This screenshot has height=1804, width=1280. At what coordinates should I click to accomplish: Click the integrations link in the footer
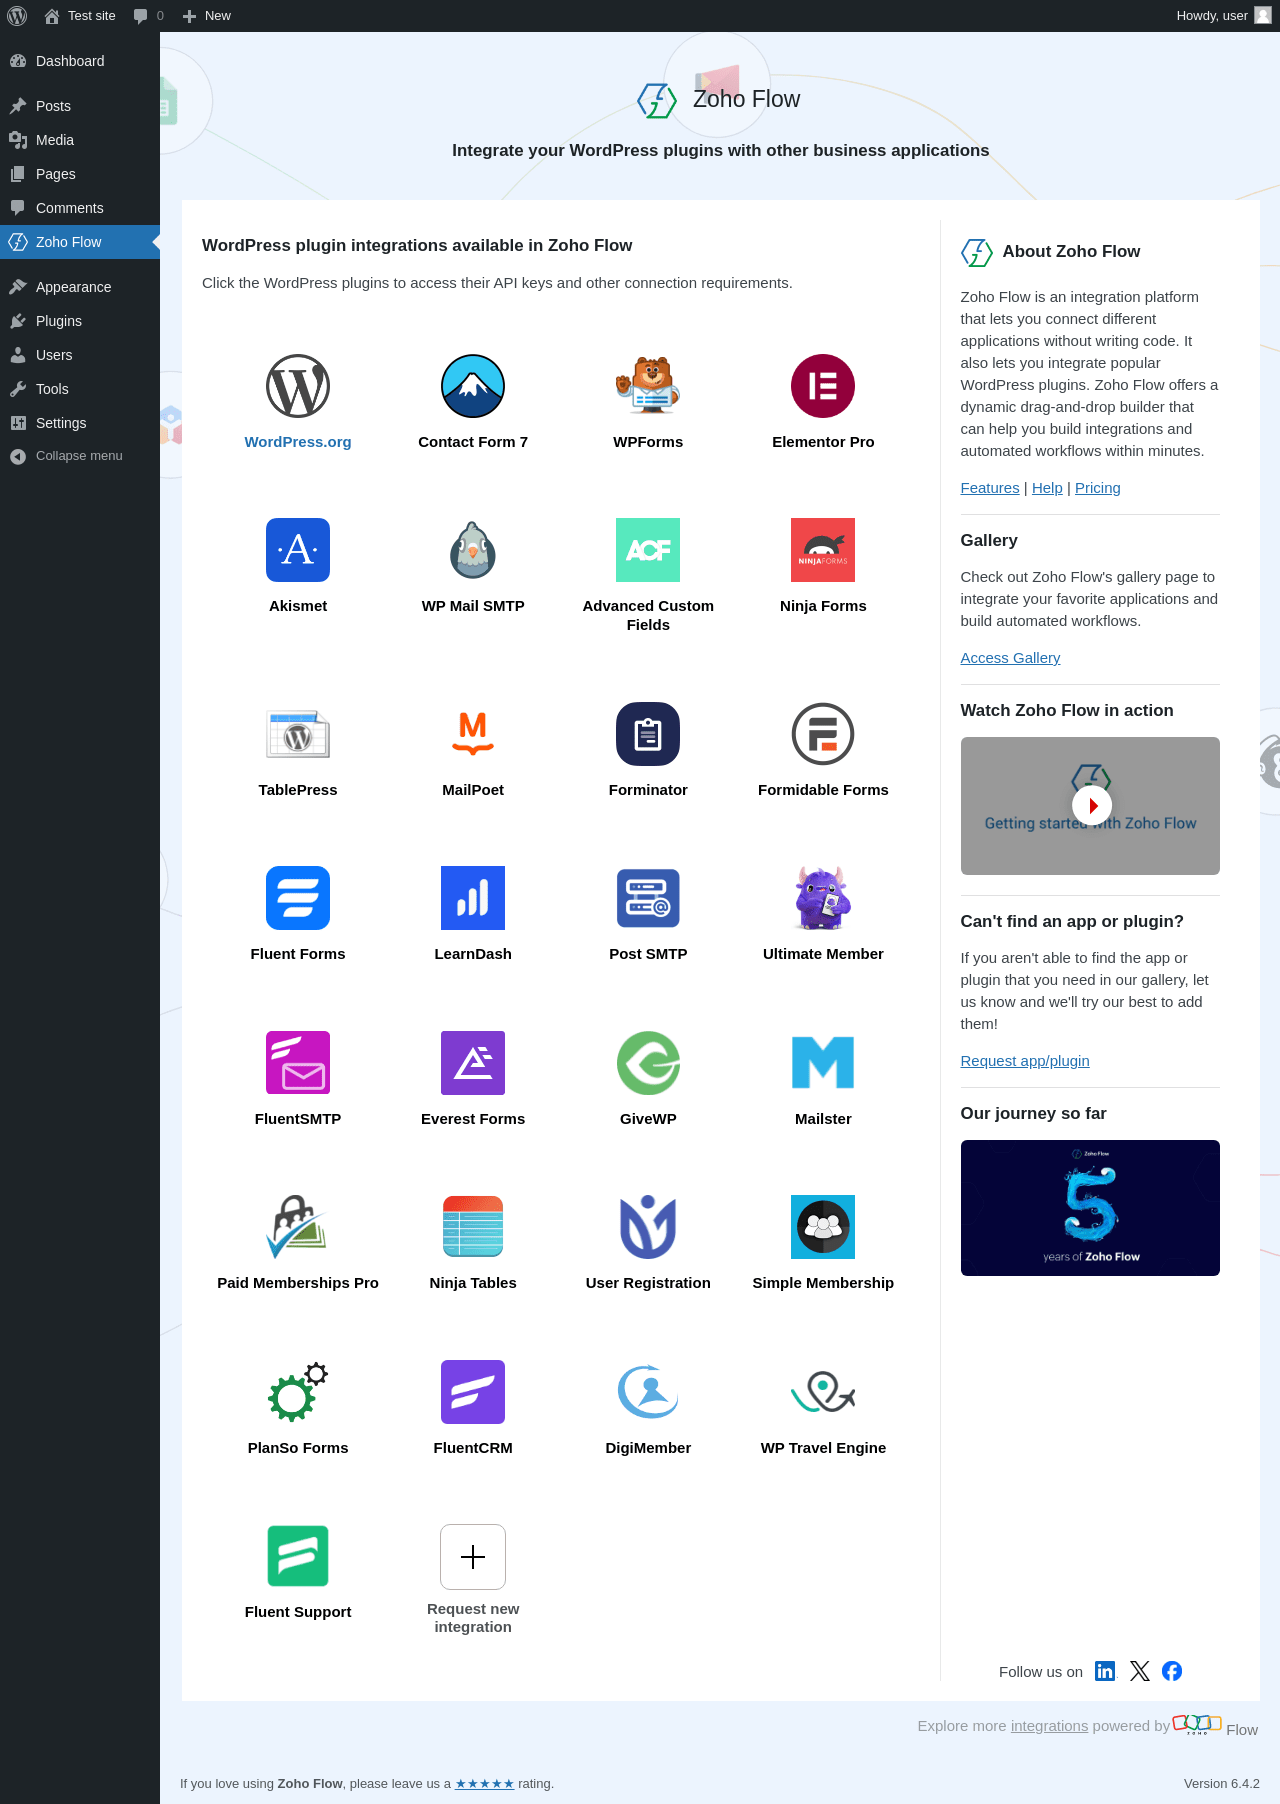tap(1049, 1726)
